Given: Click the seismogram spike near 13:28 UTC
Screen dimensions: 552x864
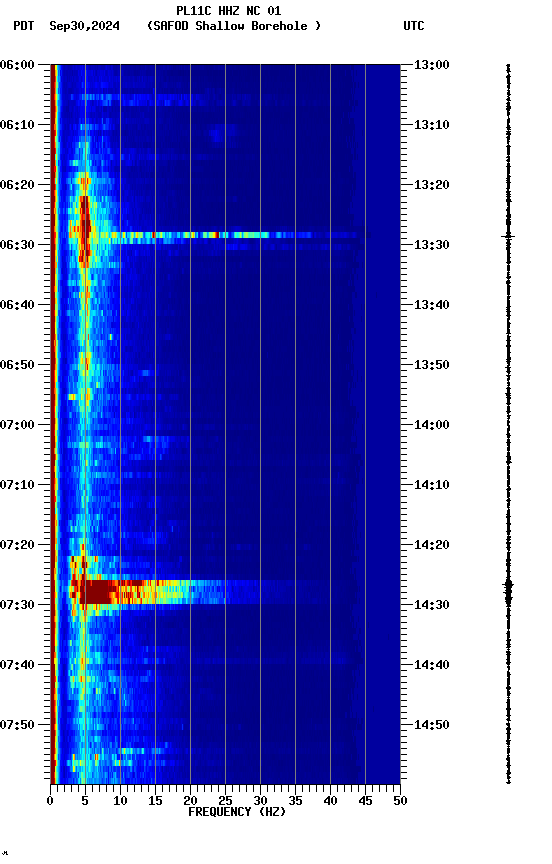Looking at the screenshot, I should [x=508, y=236].
